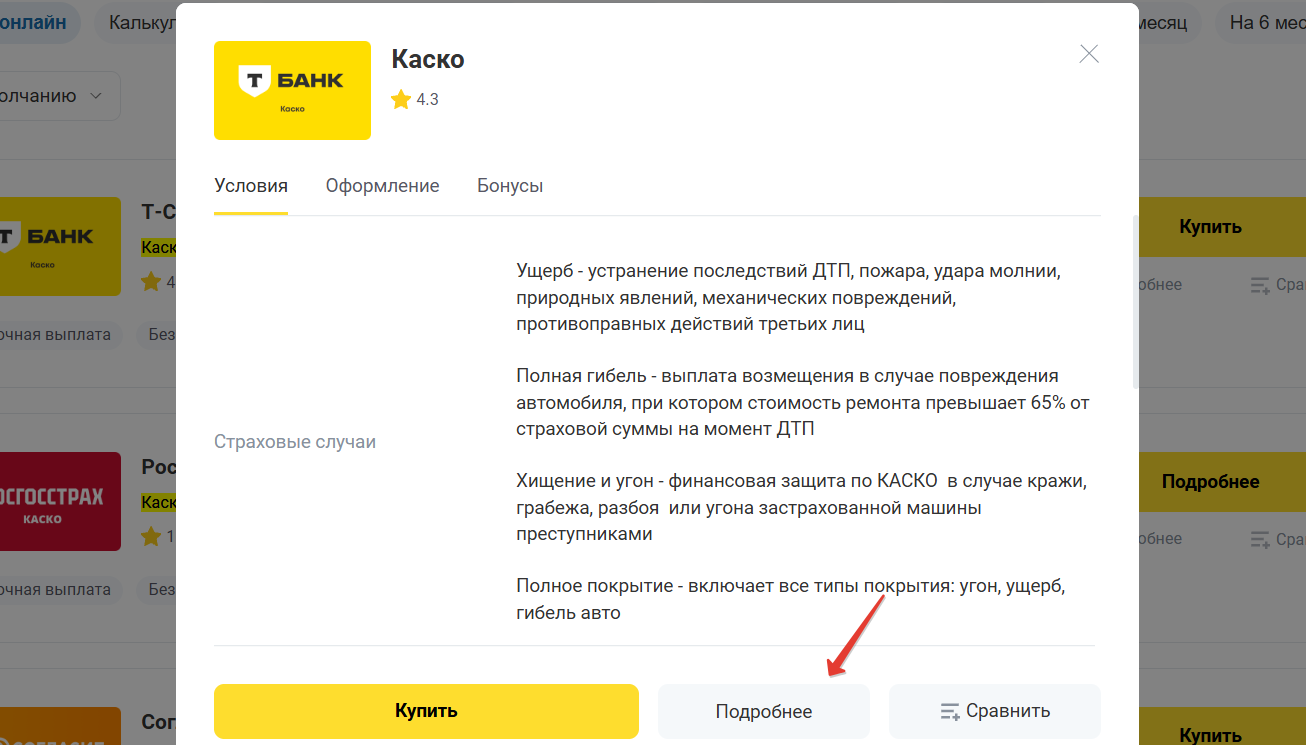This screenshot has width=1306, height=745.
Task: Click Подробнее button on background Росгосстрах card
Action: [x=1221, y=481]
